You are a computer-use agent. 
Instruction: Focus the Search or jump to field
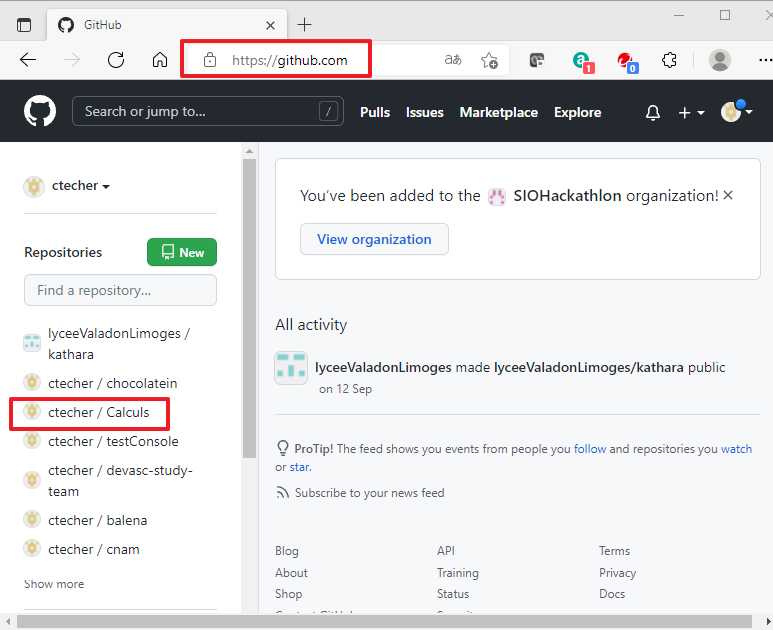[x=208, y=111]
